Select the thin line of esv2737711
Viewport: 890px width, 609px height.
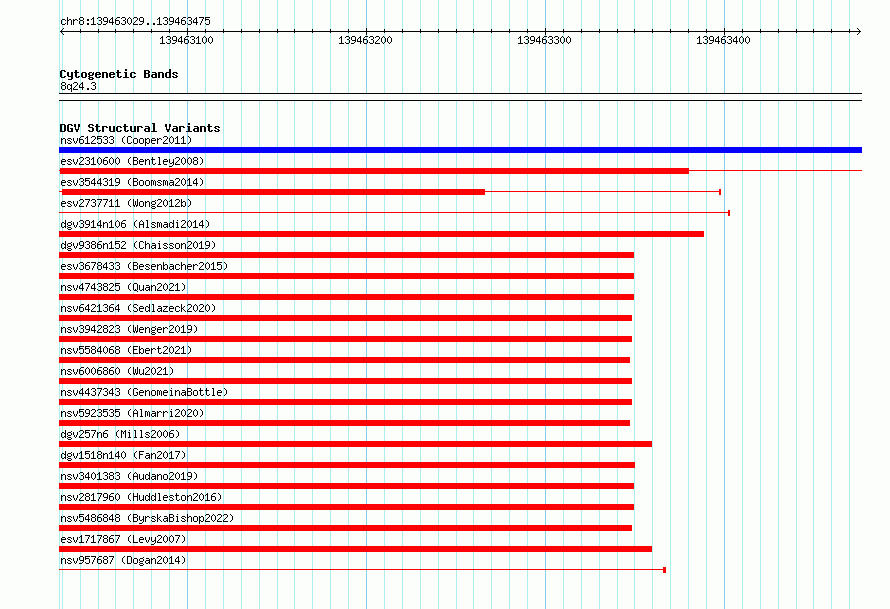tap(394, 213)
